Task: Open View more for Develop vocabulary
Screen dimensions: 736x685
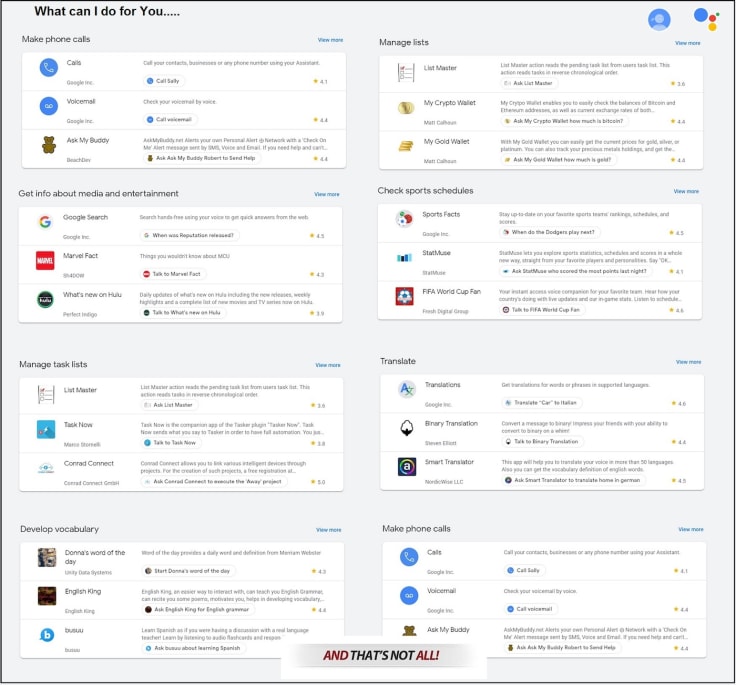Action: click(x=329, y=530)
